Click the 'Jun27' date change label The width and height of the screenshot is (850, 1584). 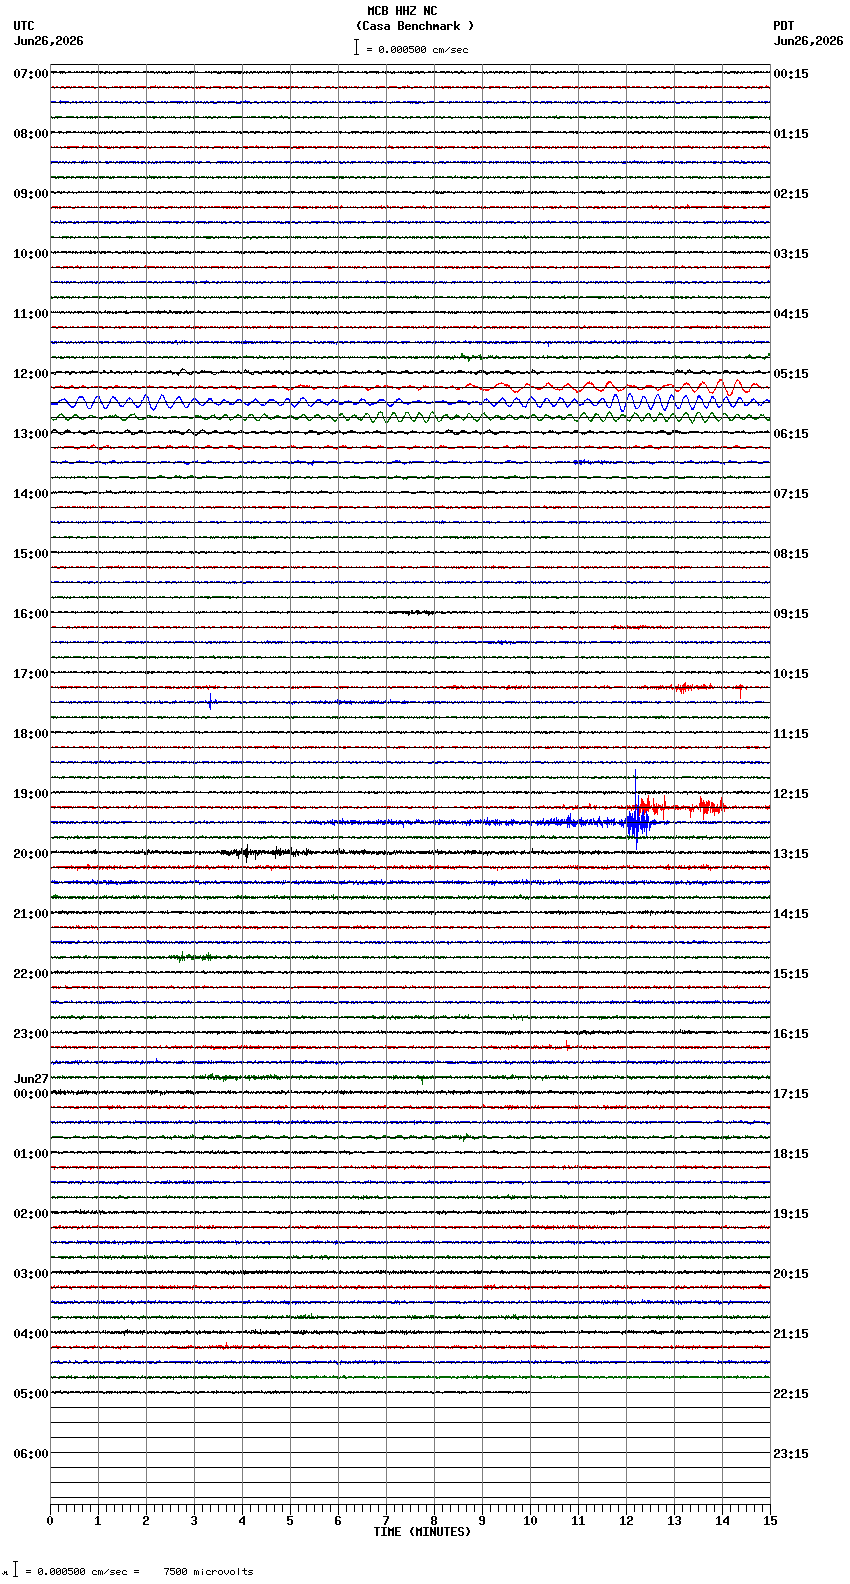pos(31,1079)
